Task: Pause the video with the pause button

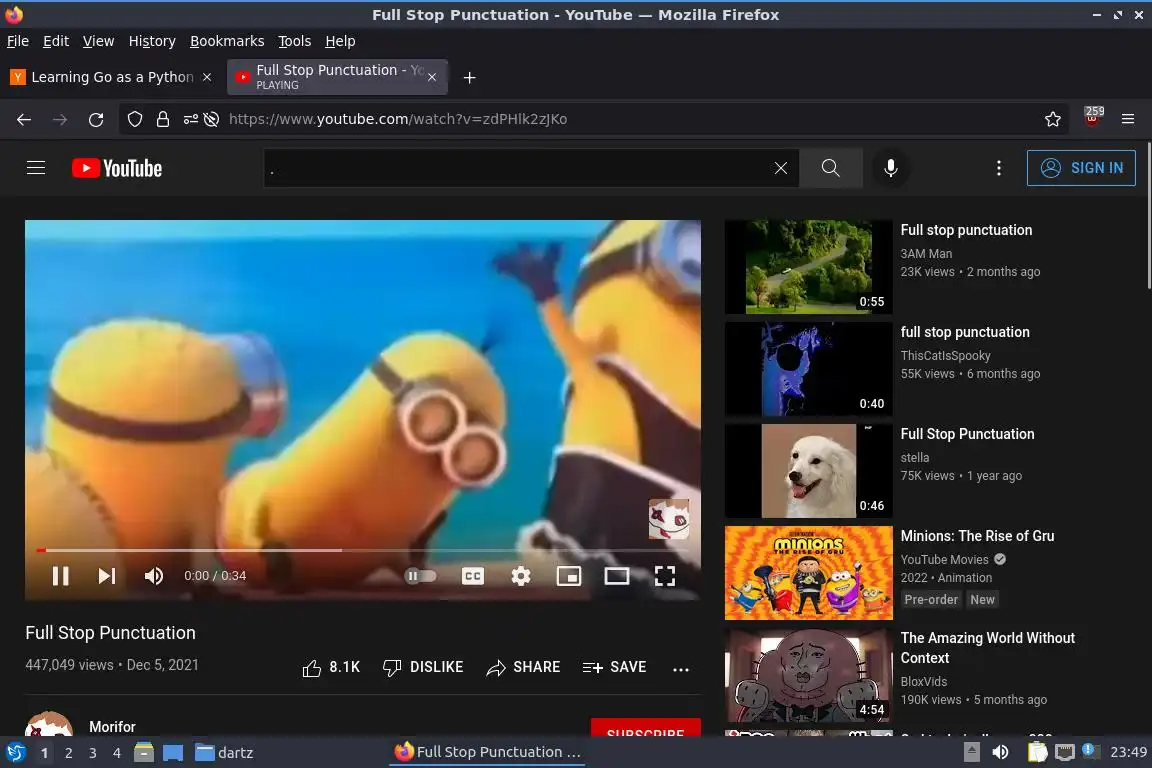Action: [x=60, y=576]
